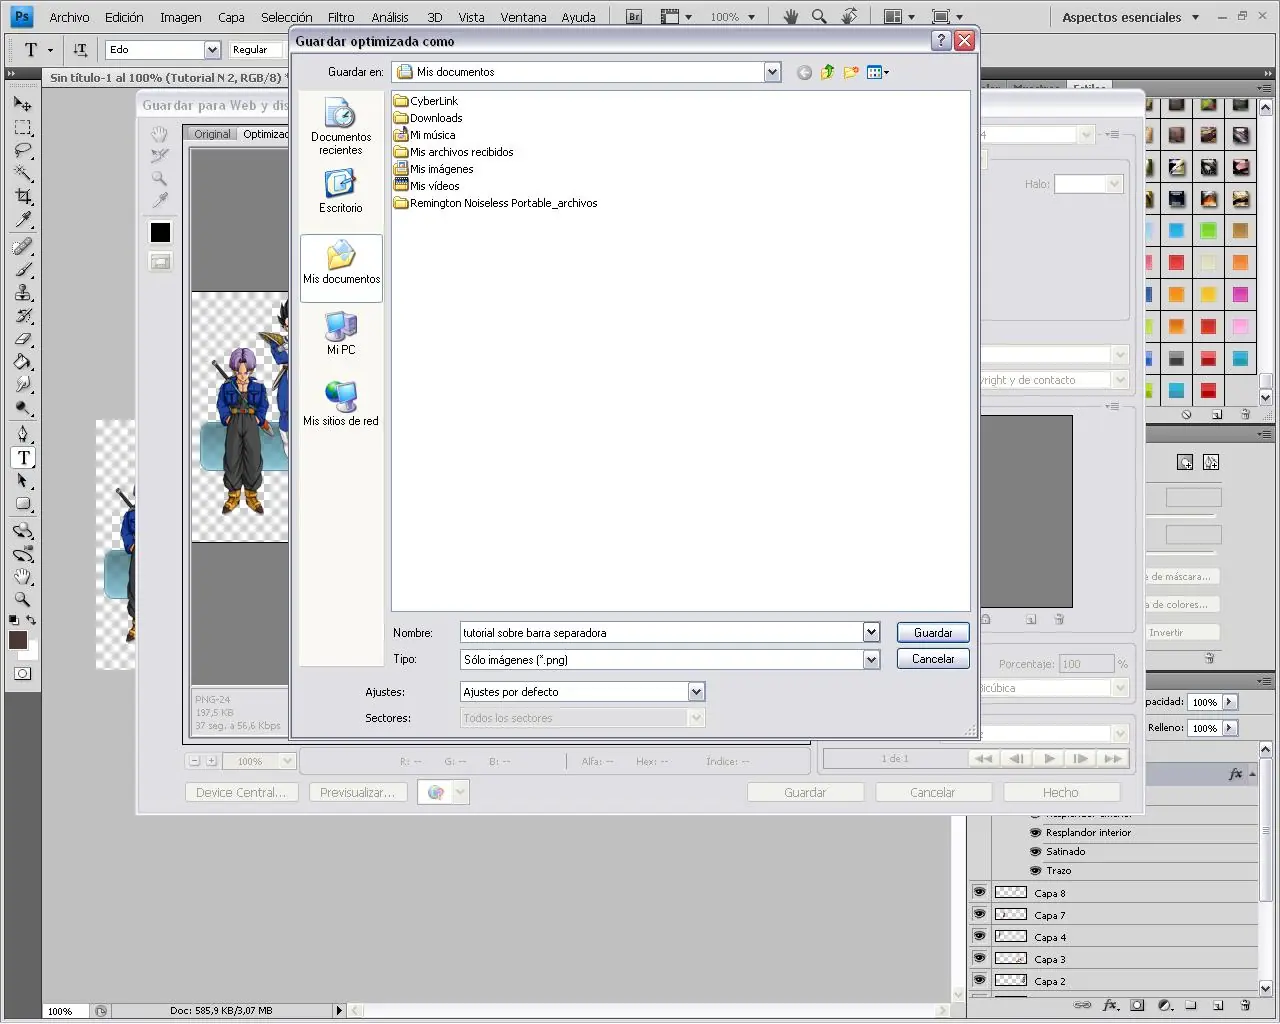Select the Move tool in Photoshop toolbar
Image resolution: width=1280 pixels, height=1024 pixels.
[22, 103]
